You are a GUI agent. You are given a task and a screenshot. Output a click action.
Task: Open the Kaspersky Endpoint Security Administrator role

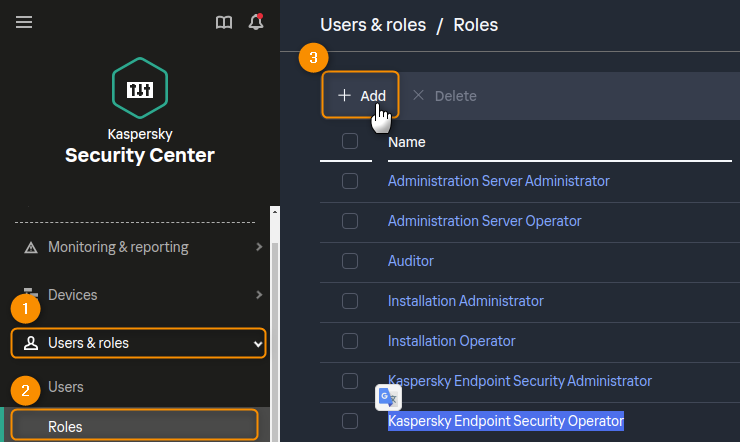(x=519, y=381)
